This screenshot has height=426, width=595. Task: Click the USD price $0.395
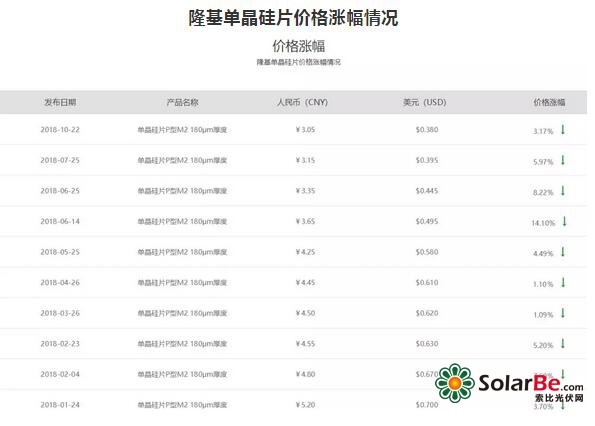point(427,160)
